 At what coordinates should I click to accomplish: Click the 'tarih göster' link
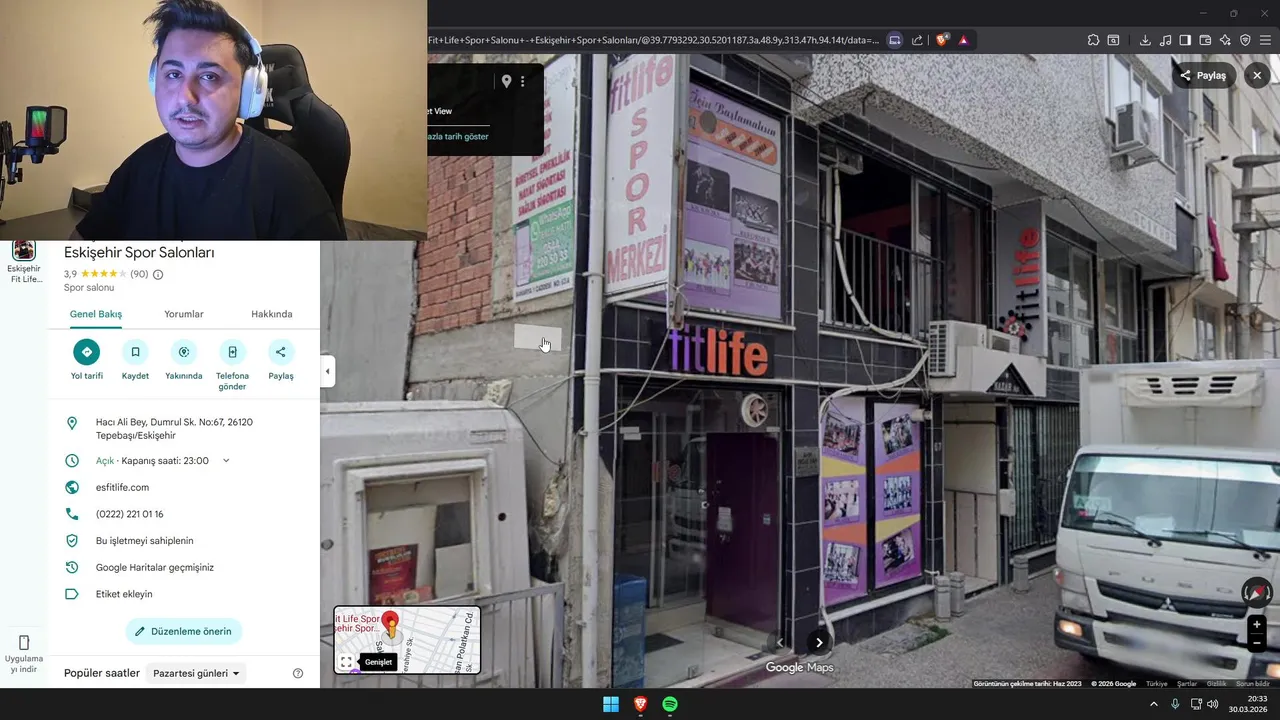click(x=458, y=136)
